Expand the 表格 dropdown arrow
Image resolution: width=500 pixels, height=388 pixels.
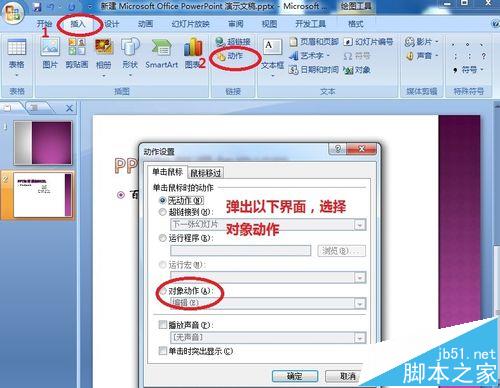[x=16, y=76]
